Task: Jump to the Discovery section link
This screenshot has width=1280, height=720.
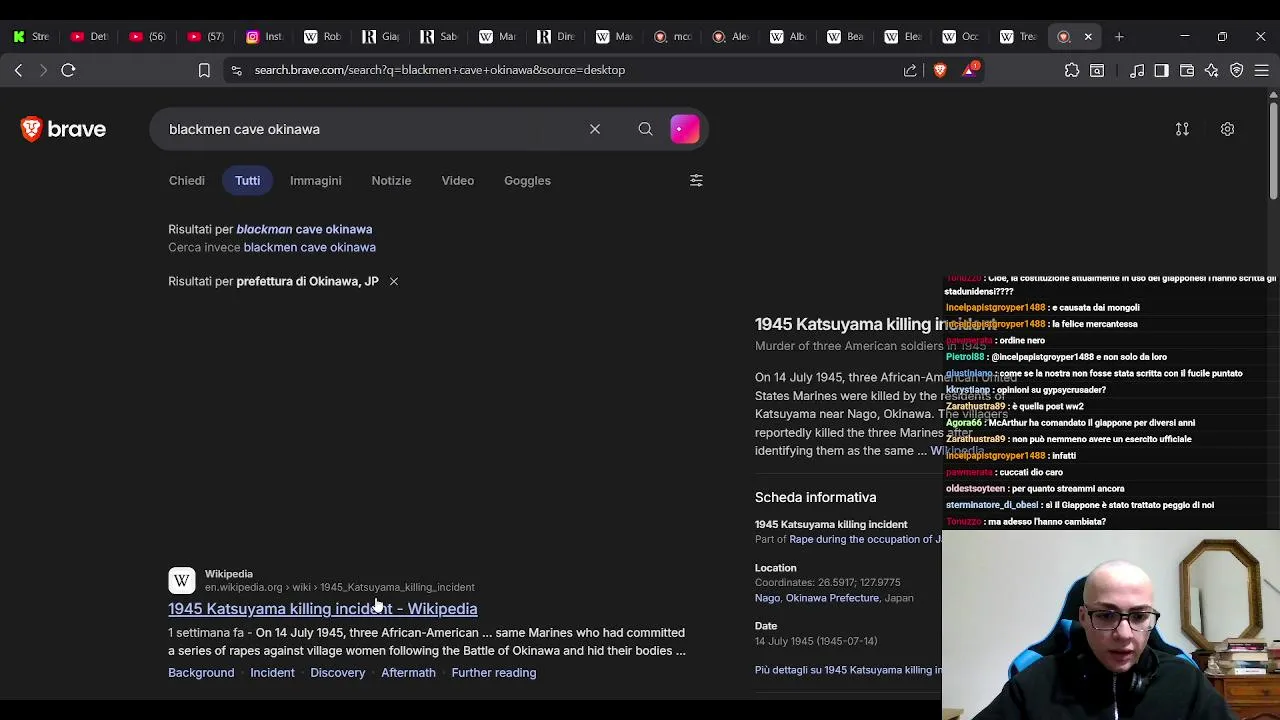Action: [x=338, y=672]
